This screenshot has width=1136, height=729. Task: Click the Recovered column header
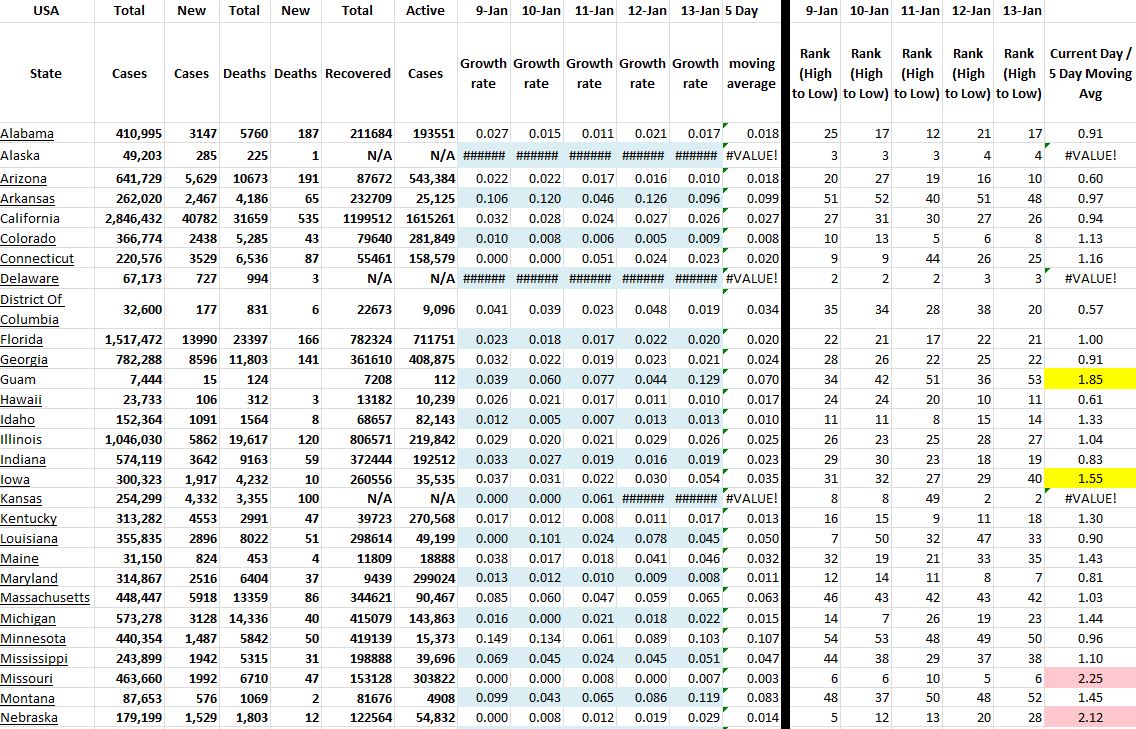358,73
